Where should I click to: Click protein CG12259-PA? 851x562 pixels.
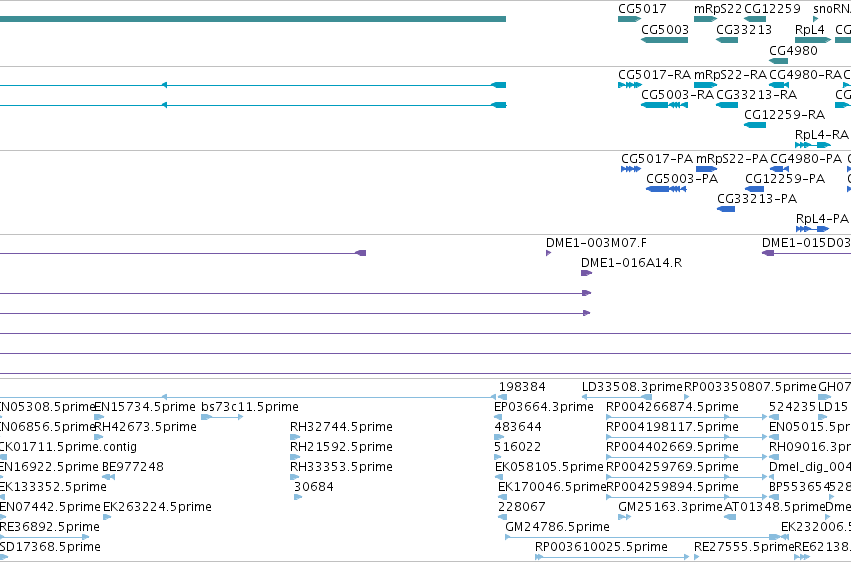(784, 179)
